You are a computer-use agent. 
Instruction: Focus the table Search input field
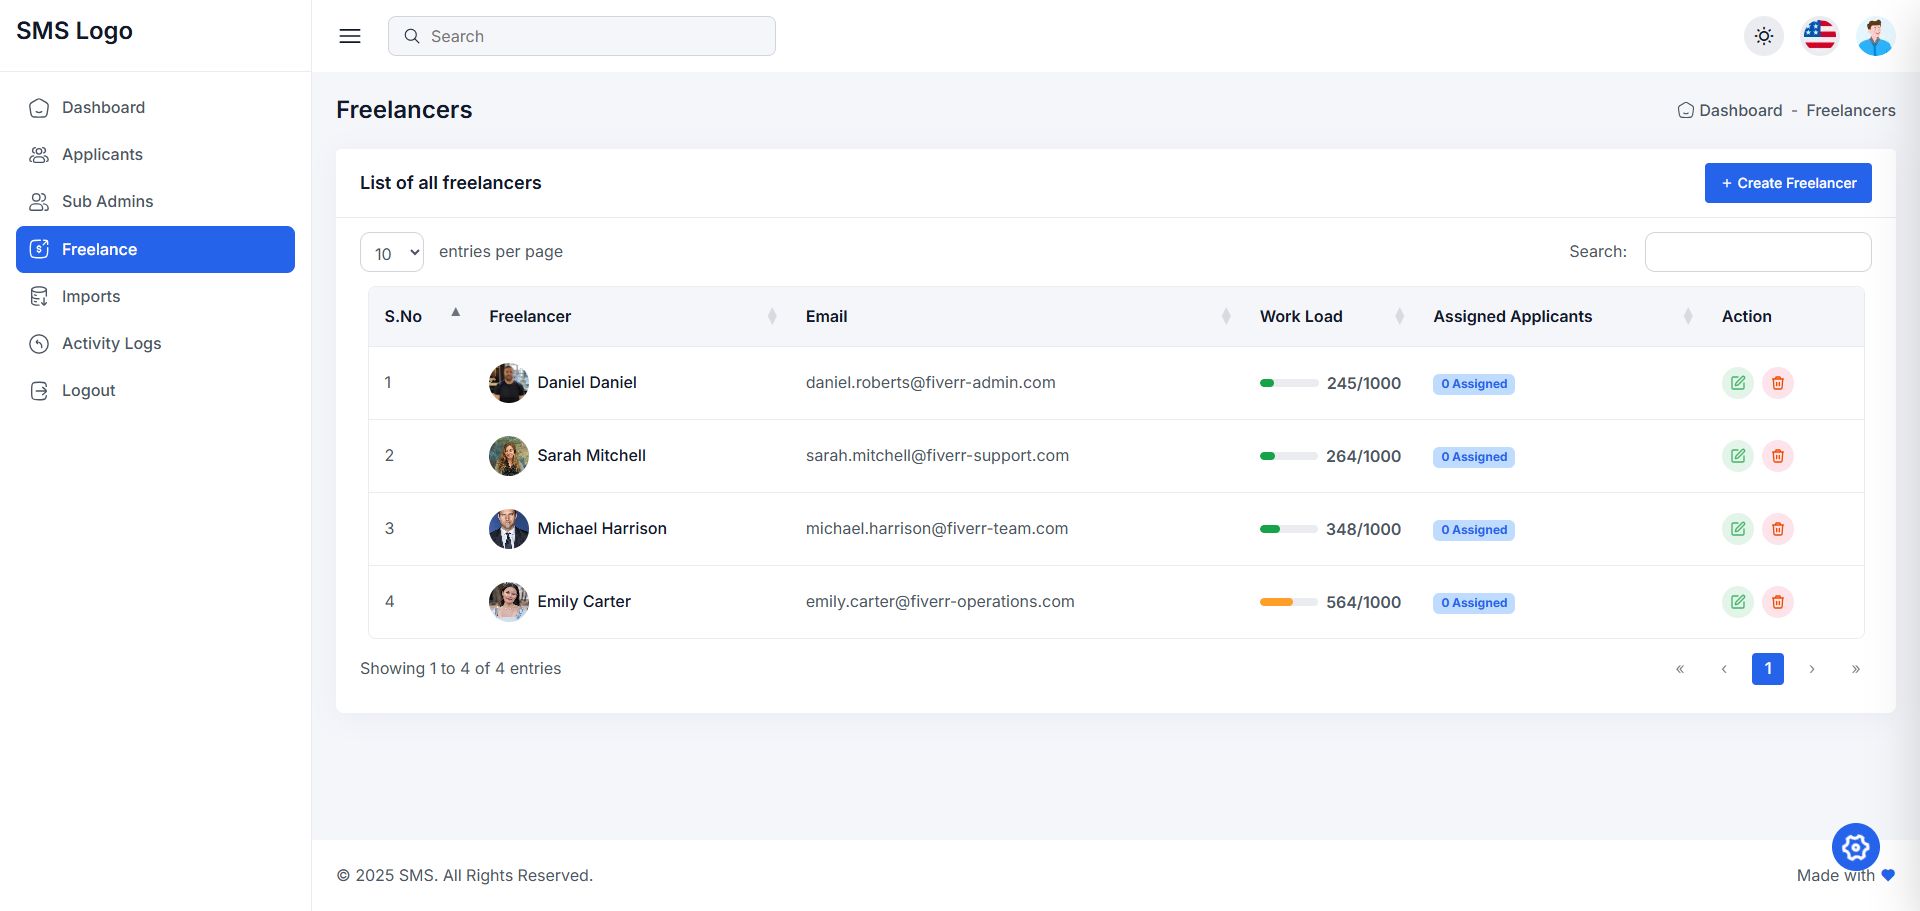(x=1758, y=252)
